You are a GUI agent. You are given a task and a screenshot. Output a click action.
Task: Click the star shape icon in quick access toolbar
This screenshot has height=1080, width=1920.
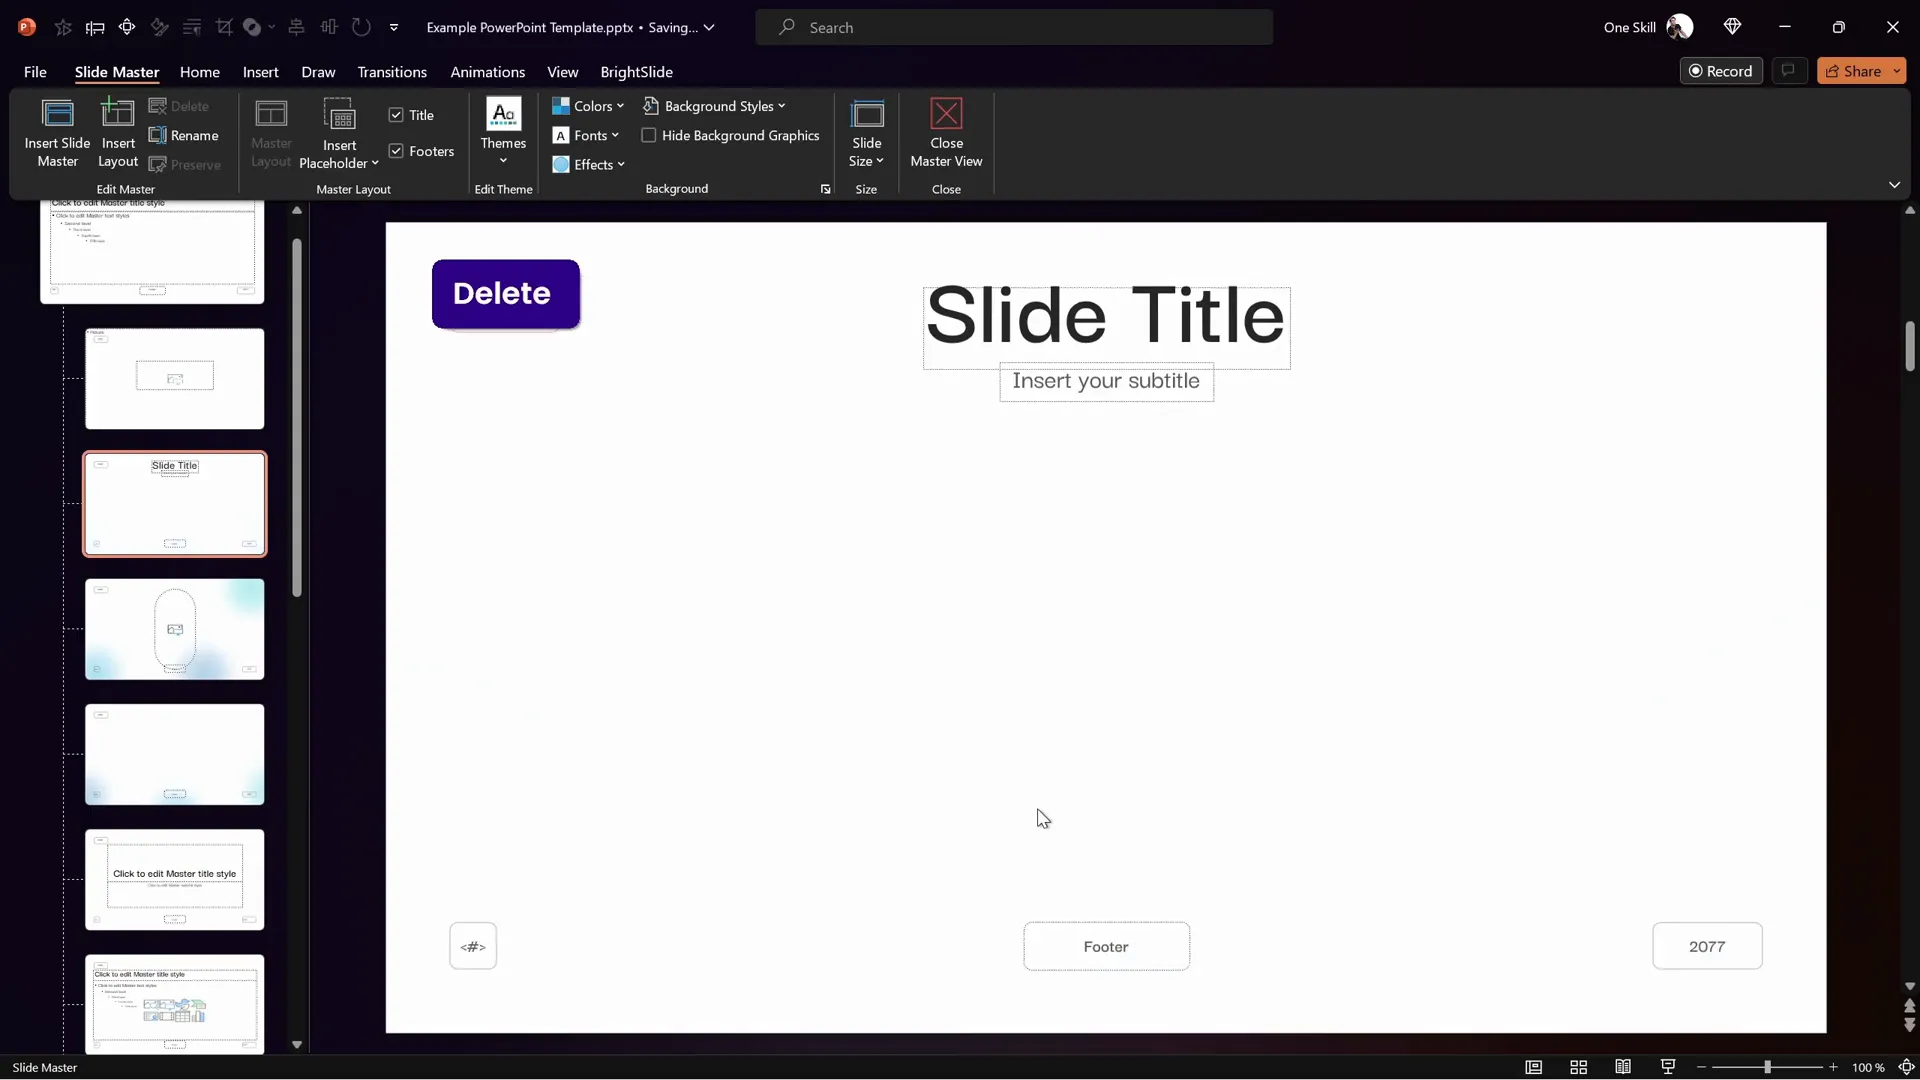point(63,27)
